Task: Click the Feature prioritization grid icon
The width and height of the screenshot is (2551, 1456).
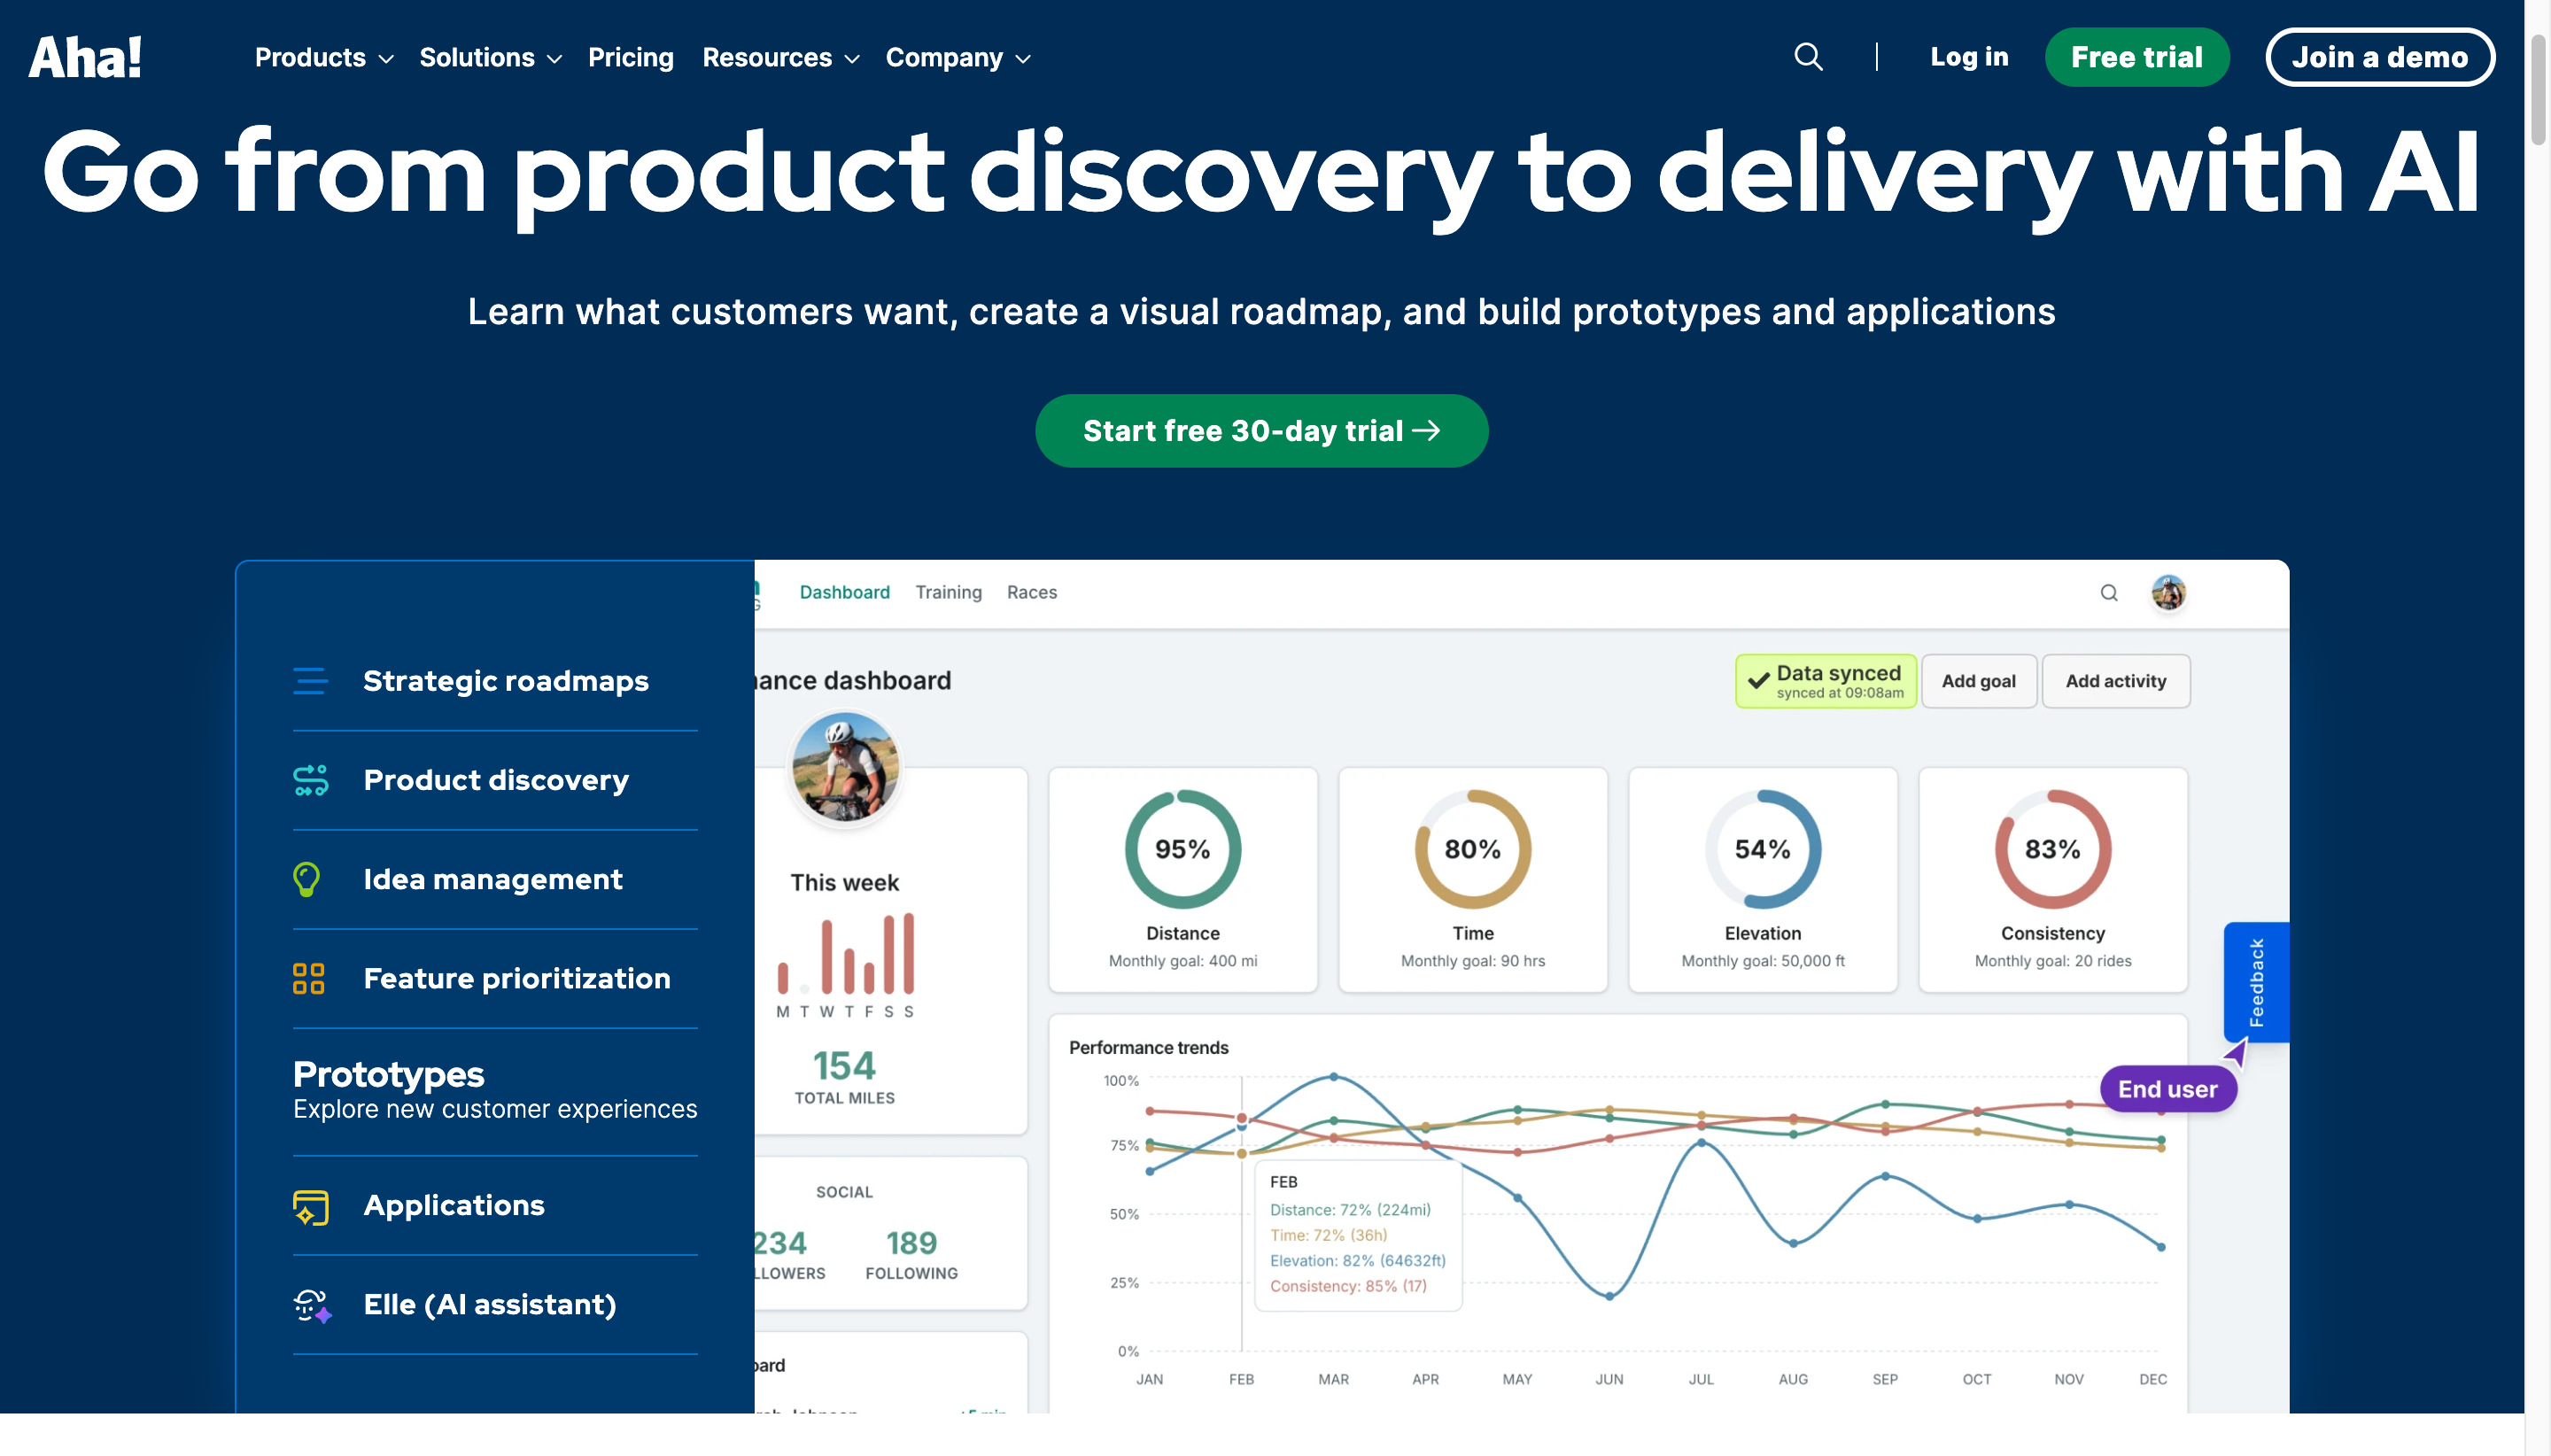Action: [x=308, y=978]
